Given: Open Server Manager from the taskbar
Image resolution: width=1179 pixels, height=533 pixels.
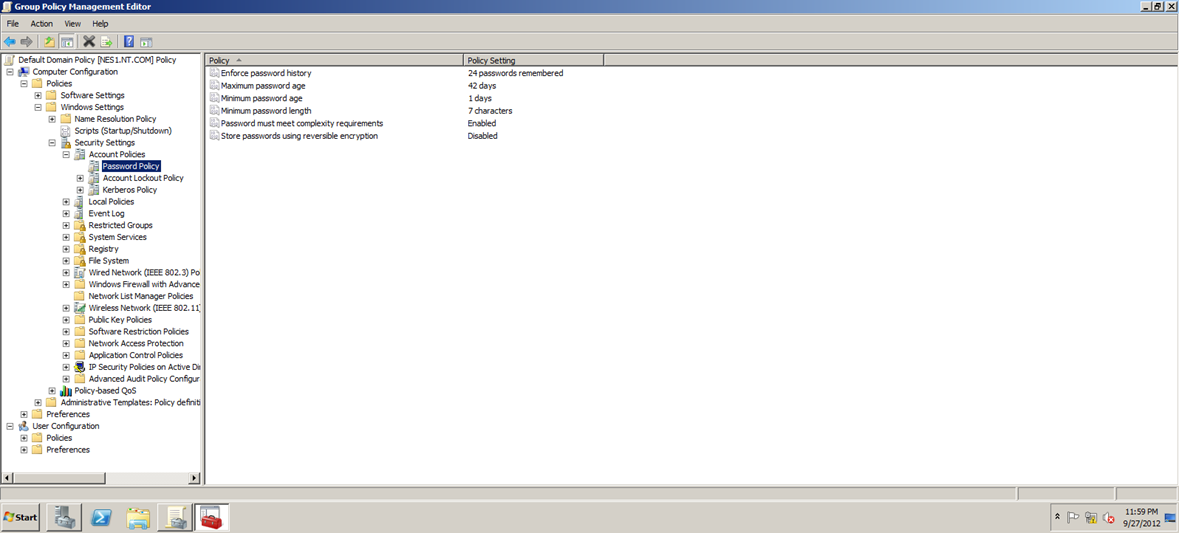Looking at the screenshot, I should point(64,517).
